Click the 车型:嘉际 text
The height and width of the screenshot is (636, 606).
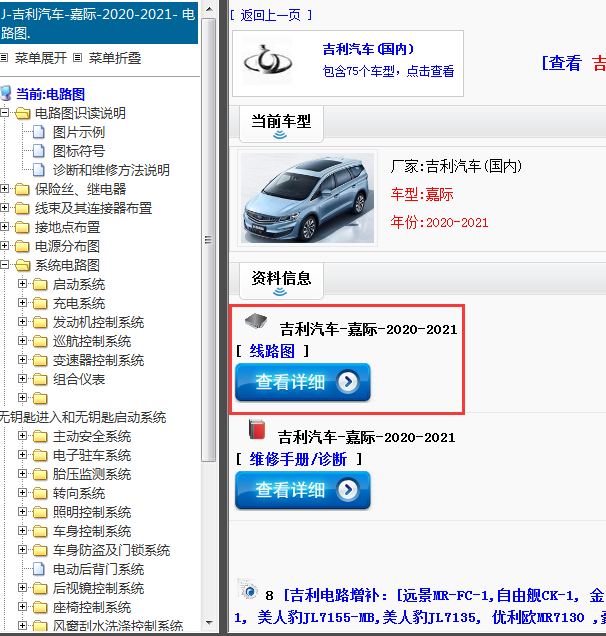coord(422,194)
